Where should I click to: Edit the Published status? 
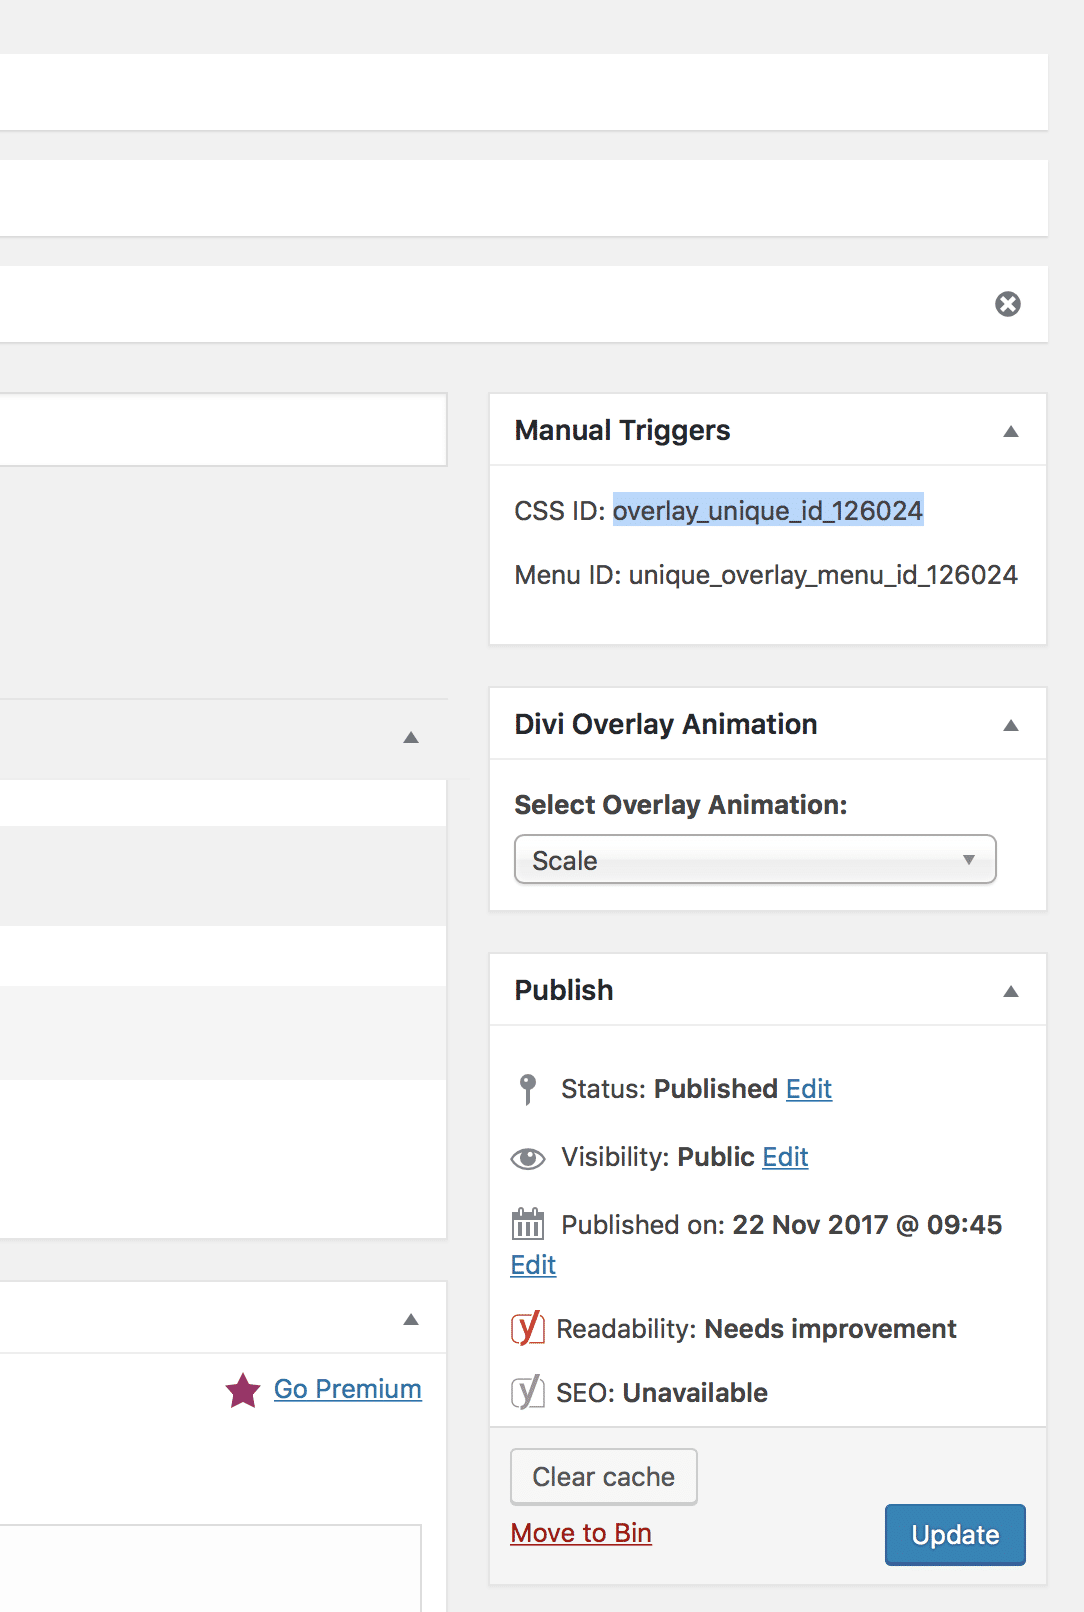pos(809,1089)
